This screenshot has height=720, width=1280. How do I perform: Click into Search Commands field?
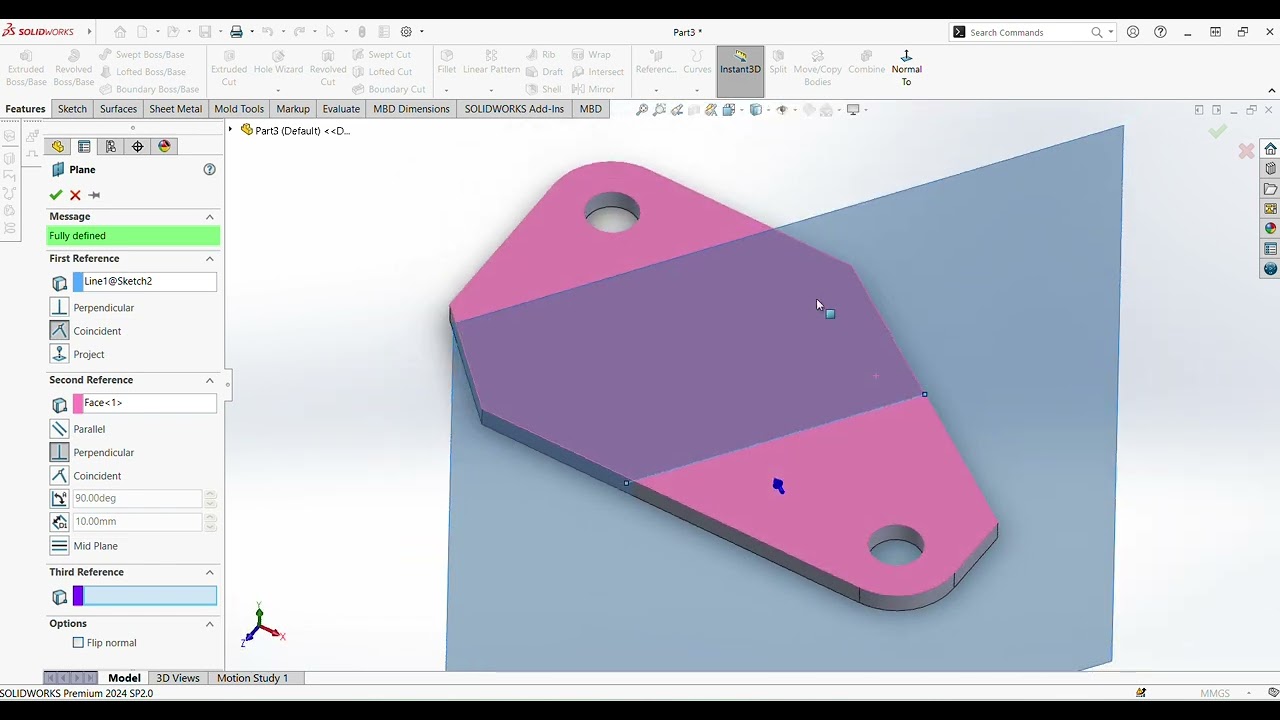[x=1028, y=32]
